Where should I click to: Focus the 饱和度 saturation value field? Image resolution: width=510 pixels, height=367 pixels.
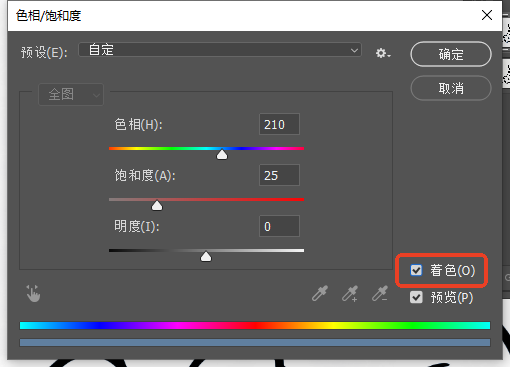point(279,175)
